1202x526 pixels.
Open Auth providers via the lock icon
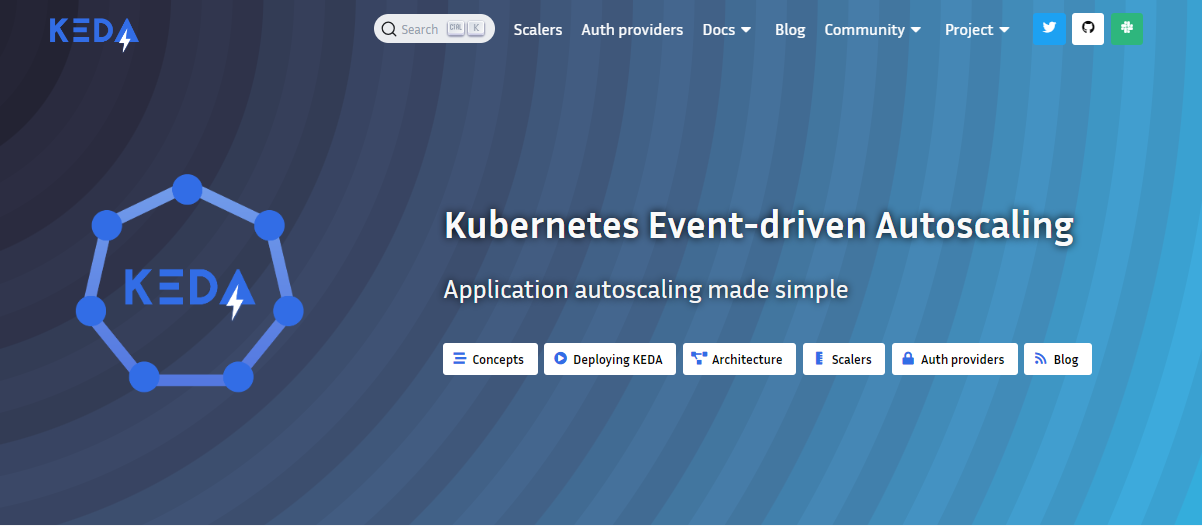[955, 359]
